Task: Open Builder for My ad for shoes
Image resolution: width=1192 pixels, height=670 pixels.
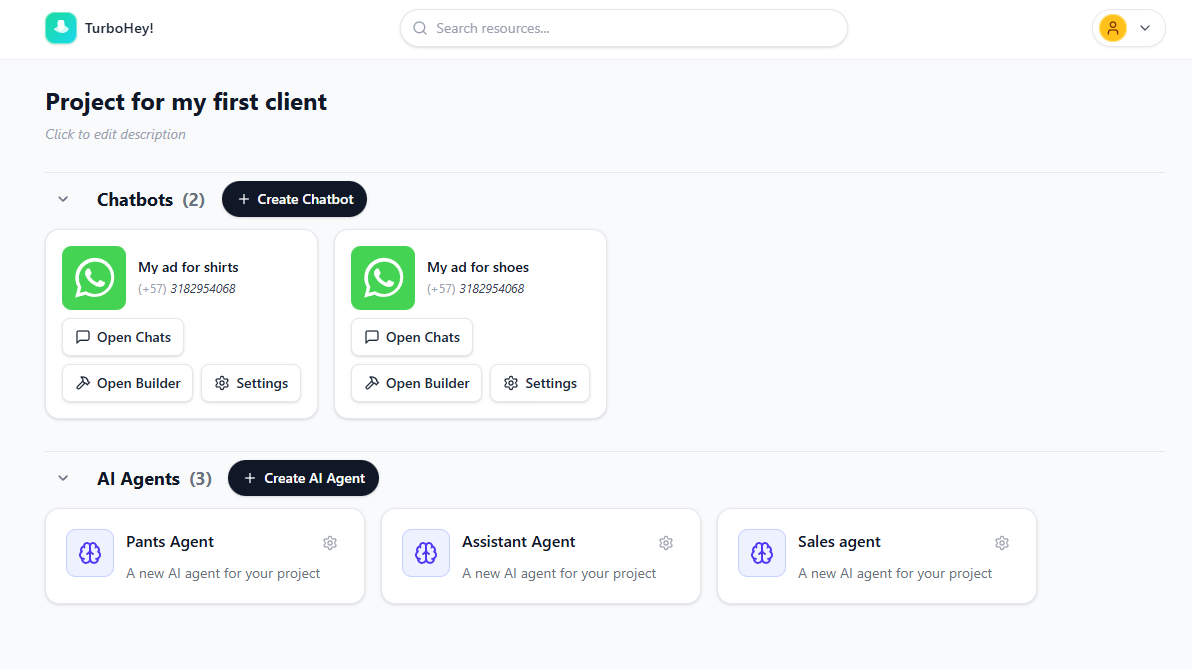Action: (416, 383)
